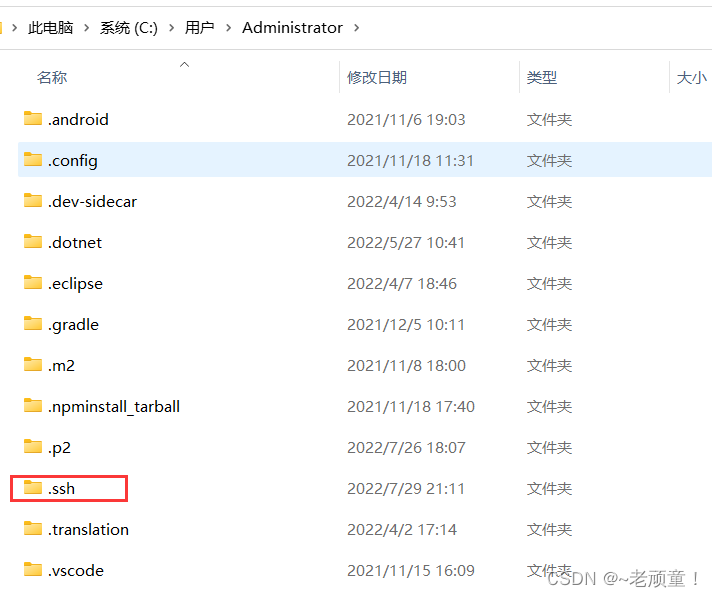Viewport: 712px width, 597px height.
Task: Click date 2022/4/14 9:53
Action: tap(402, 202)
